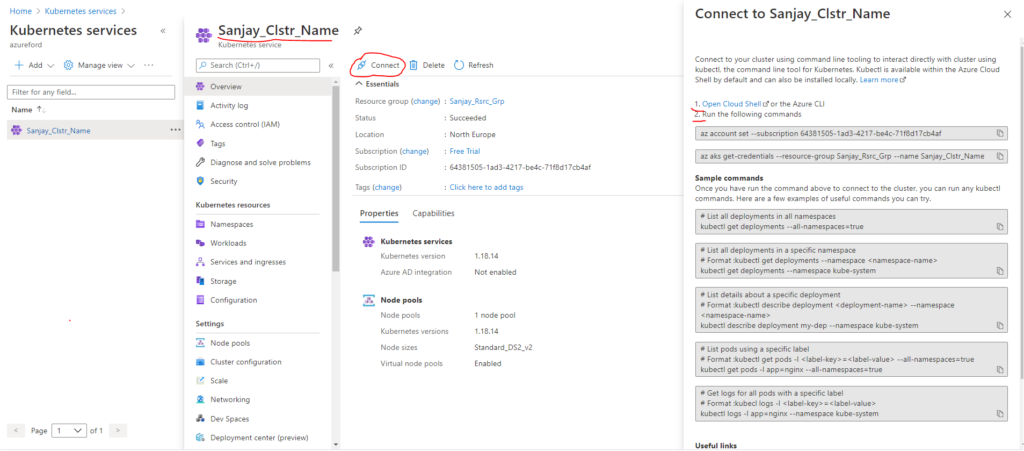Click the Networking icon in Settings
This screenshot has width=1024, height=451.
tap(200, 399)
